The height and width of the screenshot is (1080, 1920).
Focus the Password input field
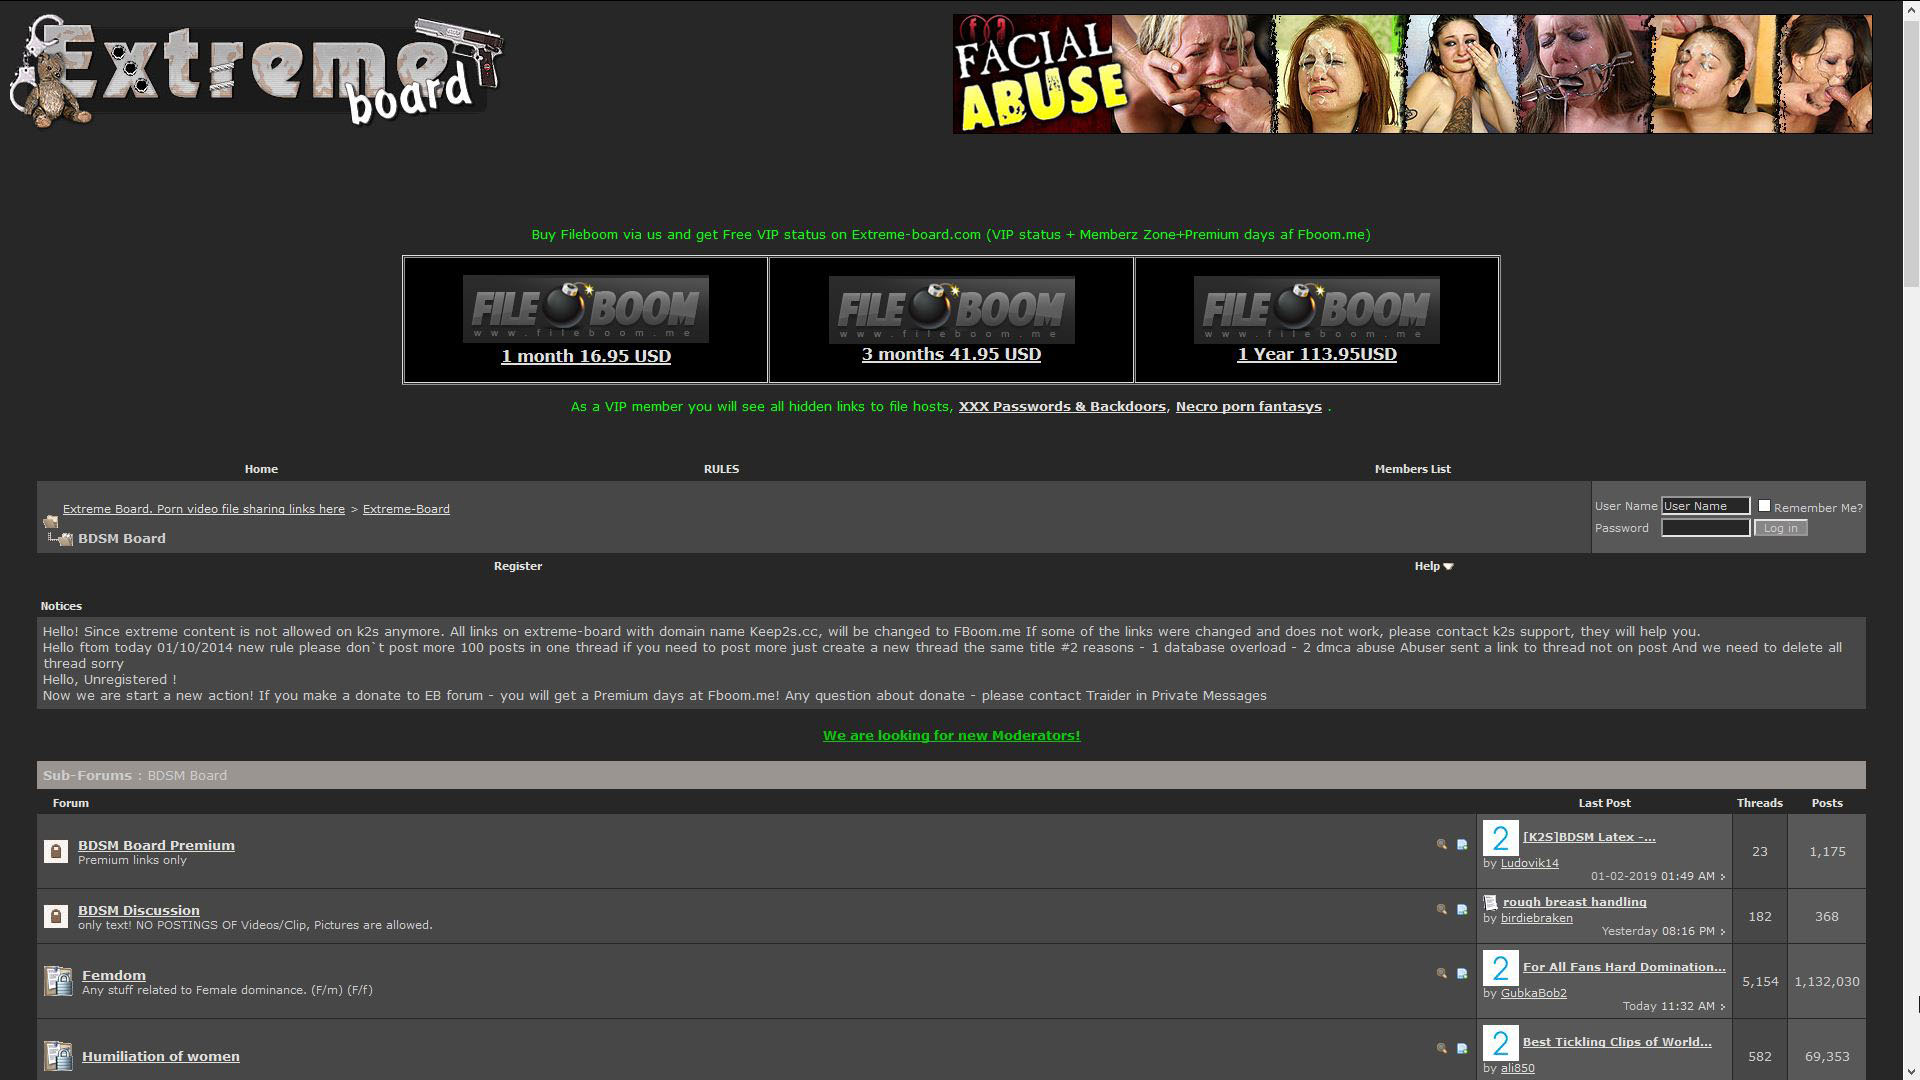pyautogui.click(x=1705, y=528)
